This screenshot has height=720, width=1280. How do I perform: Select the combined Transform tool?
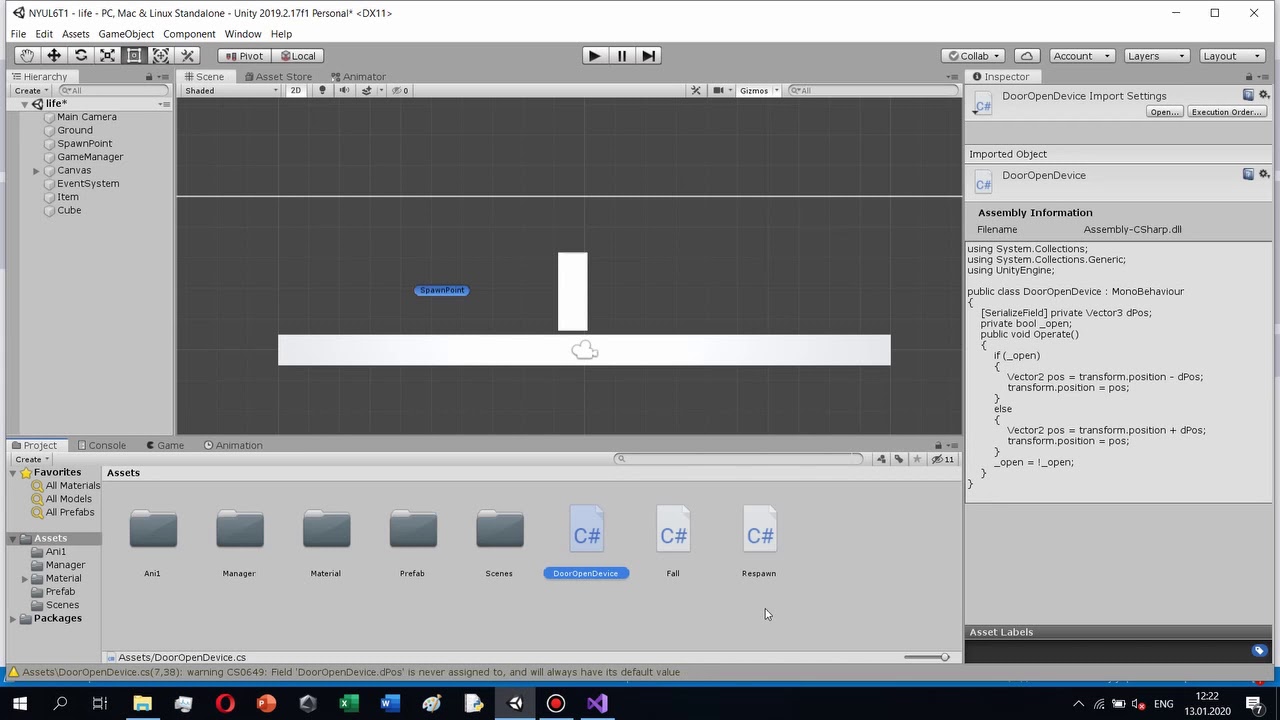[x=160, y=56]
